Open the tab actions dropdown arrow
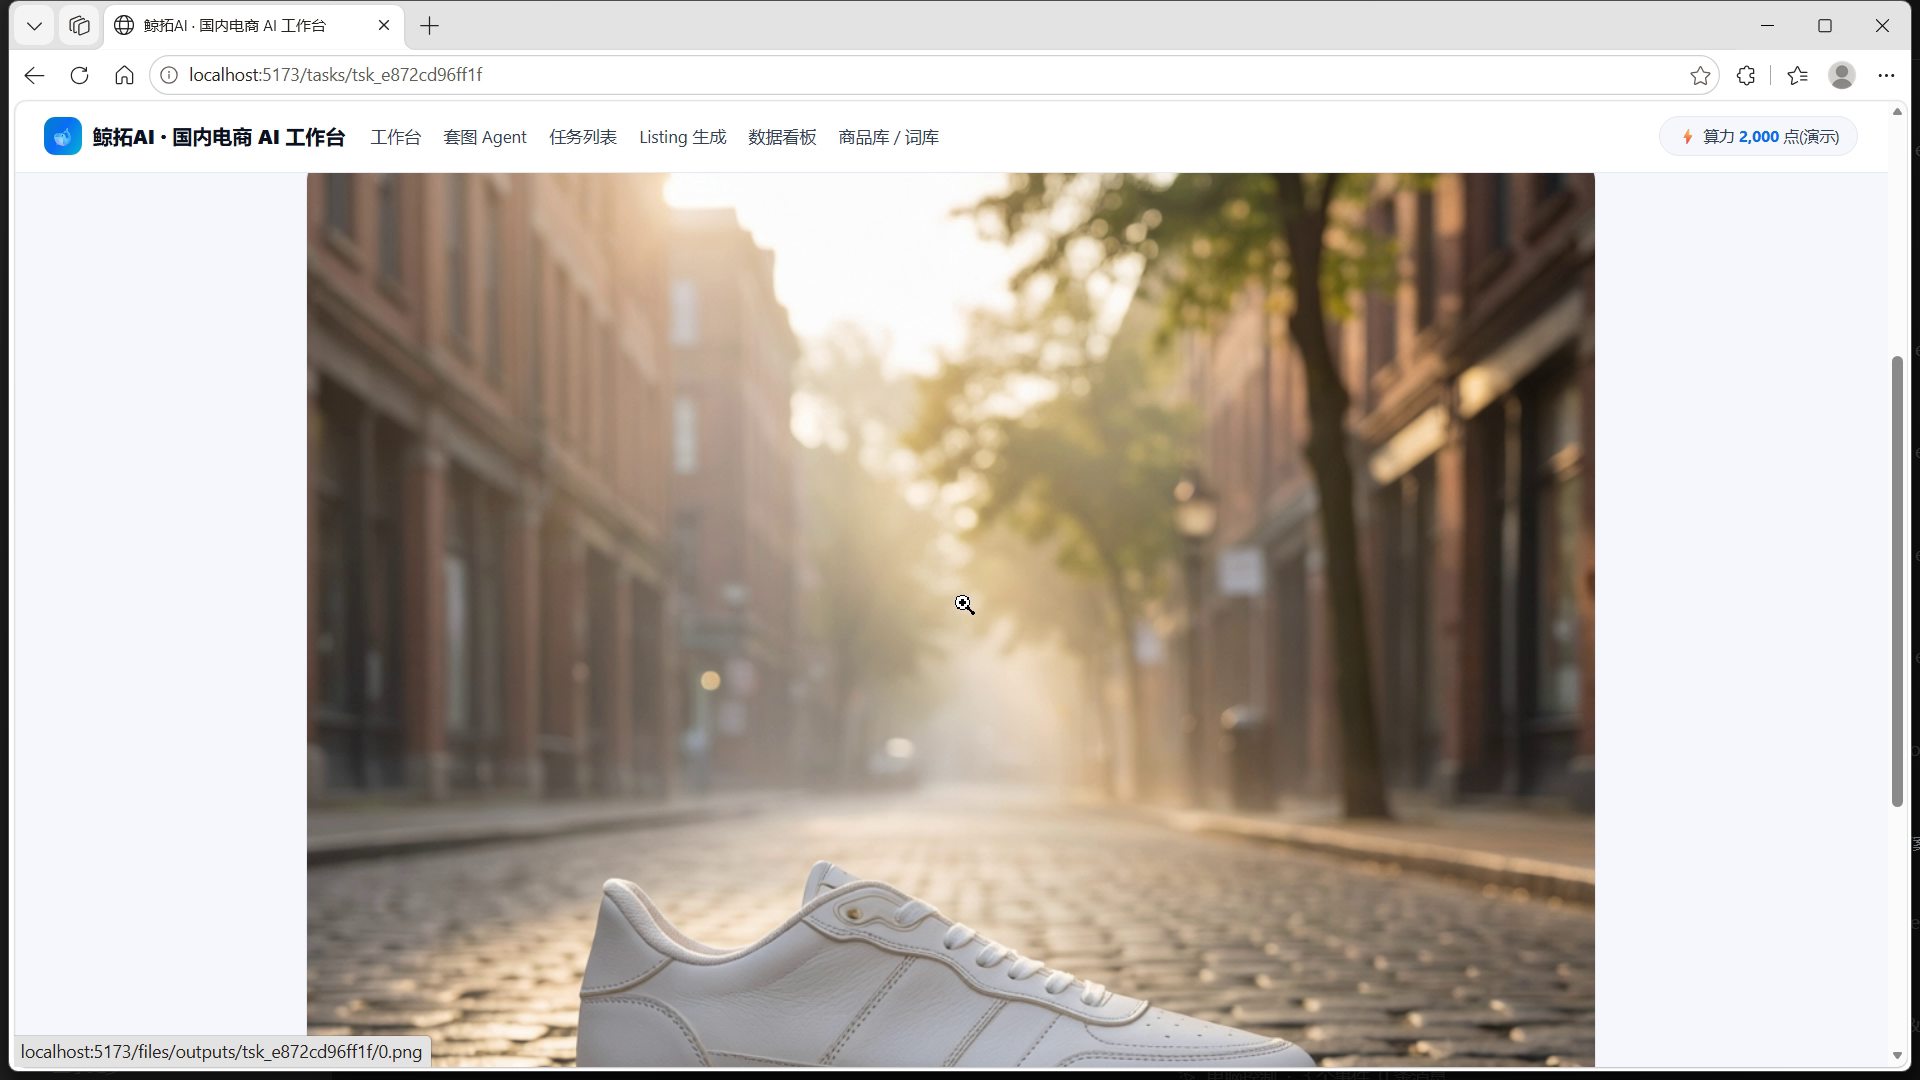The width and height of the screenshot is (1920, 1080). click(34, 26)
